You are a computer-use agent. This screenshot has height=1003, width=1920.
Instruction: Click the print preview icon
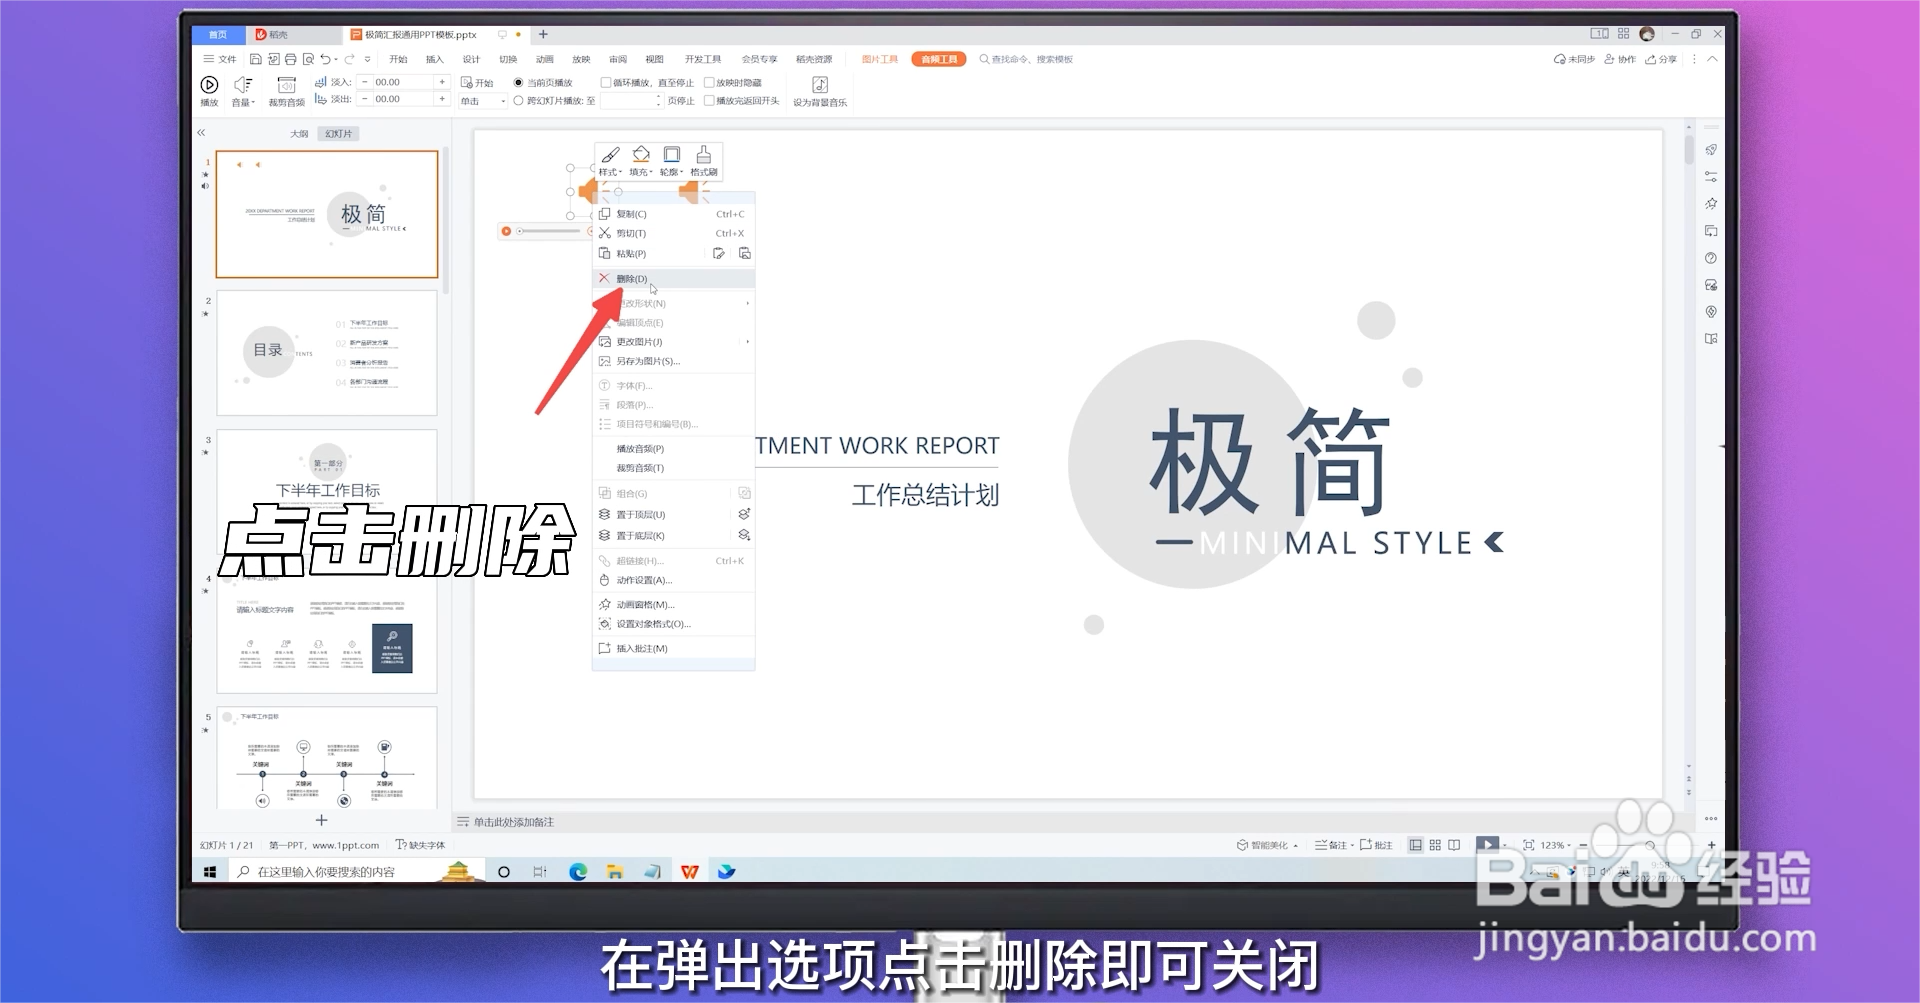308,59
